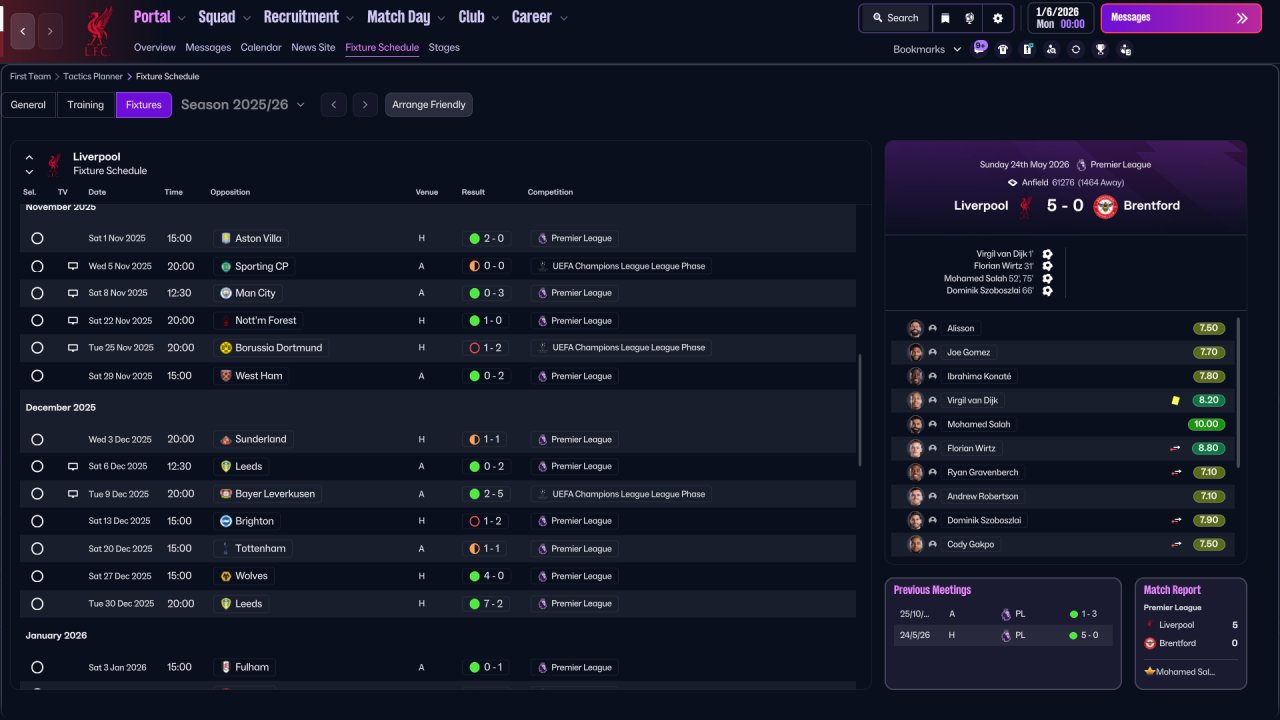The width and height of the screenshot is (1280, 720).
Task: Switch to the News Site tab
Action: pyautogui.click(x=313, y=47)
